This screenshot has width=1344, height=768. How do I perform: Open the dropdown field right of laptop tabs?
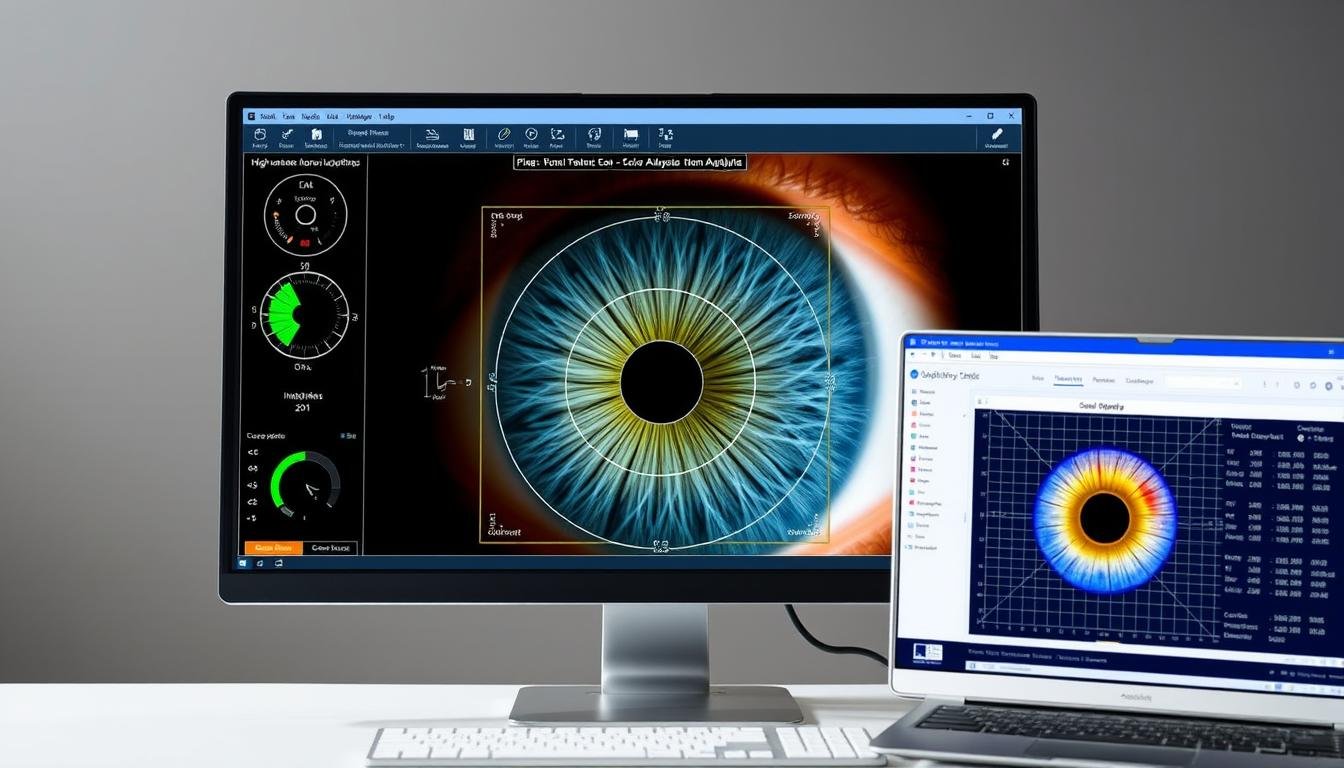click(1204, 383)
